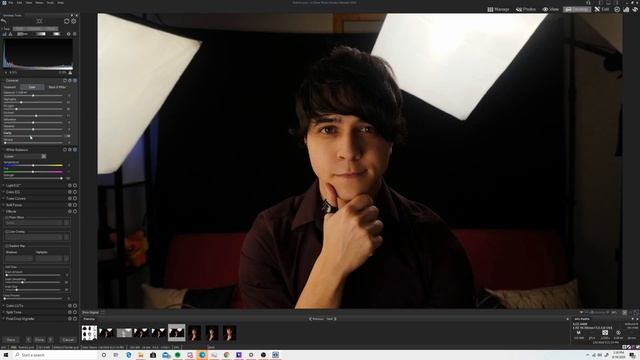Image resolution: width=640 pixels, height=360 pixels.
Task: Open the Dashboard bar-chart icon
Action: [x=626, y=9]
